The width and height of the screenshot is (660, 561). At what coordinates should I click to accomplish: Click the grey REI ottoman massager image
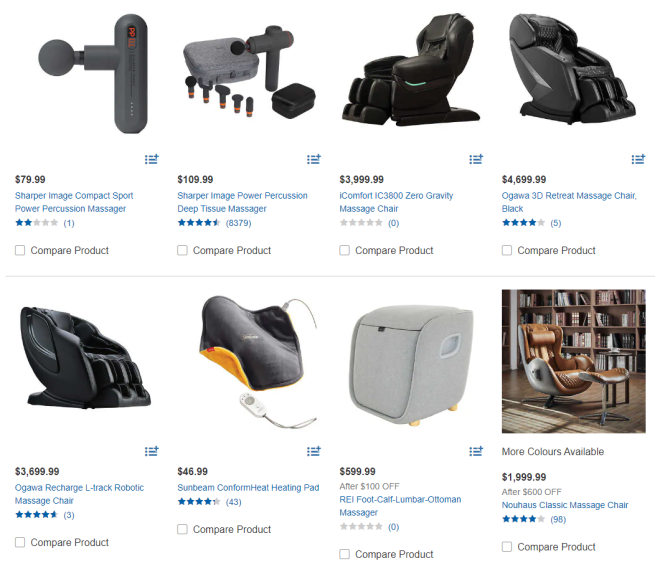pos(411,364)
